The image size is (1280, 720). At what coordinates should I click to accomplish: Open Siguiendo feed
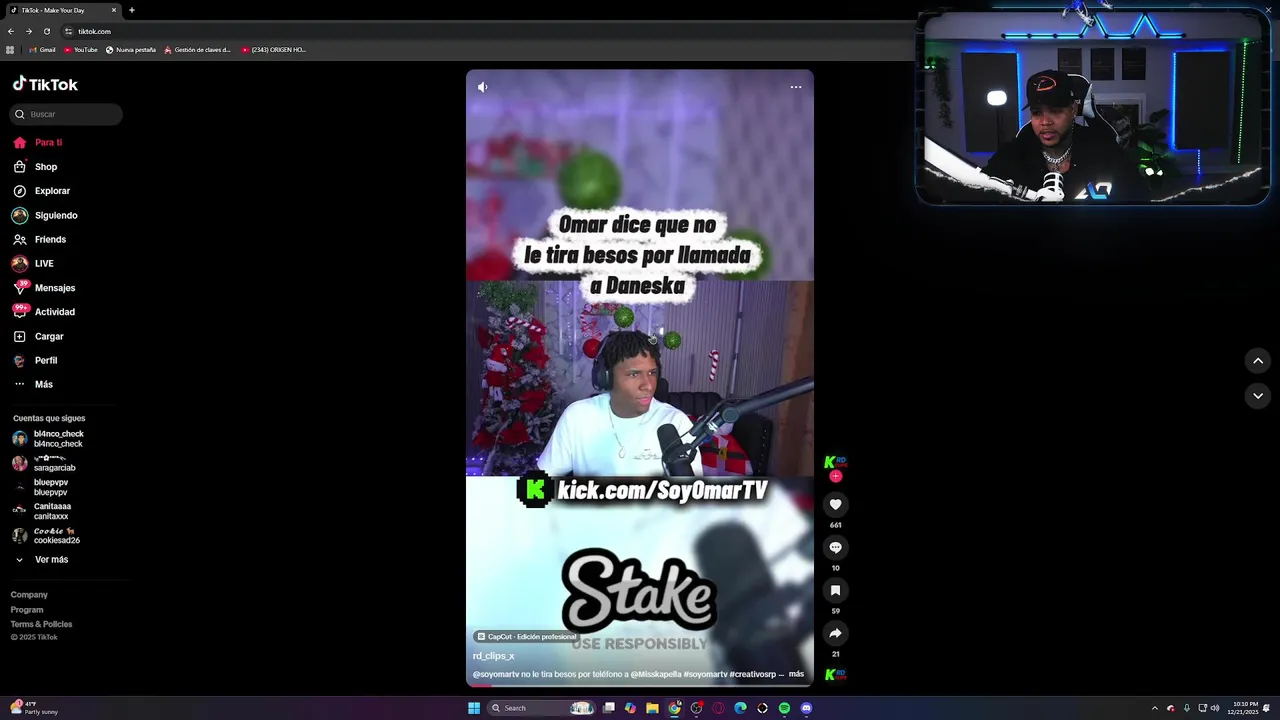tap(45, 216)
